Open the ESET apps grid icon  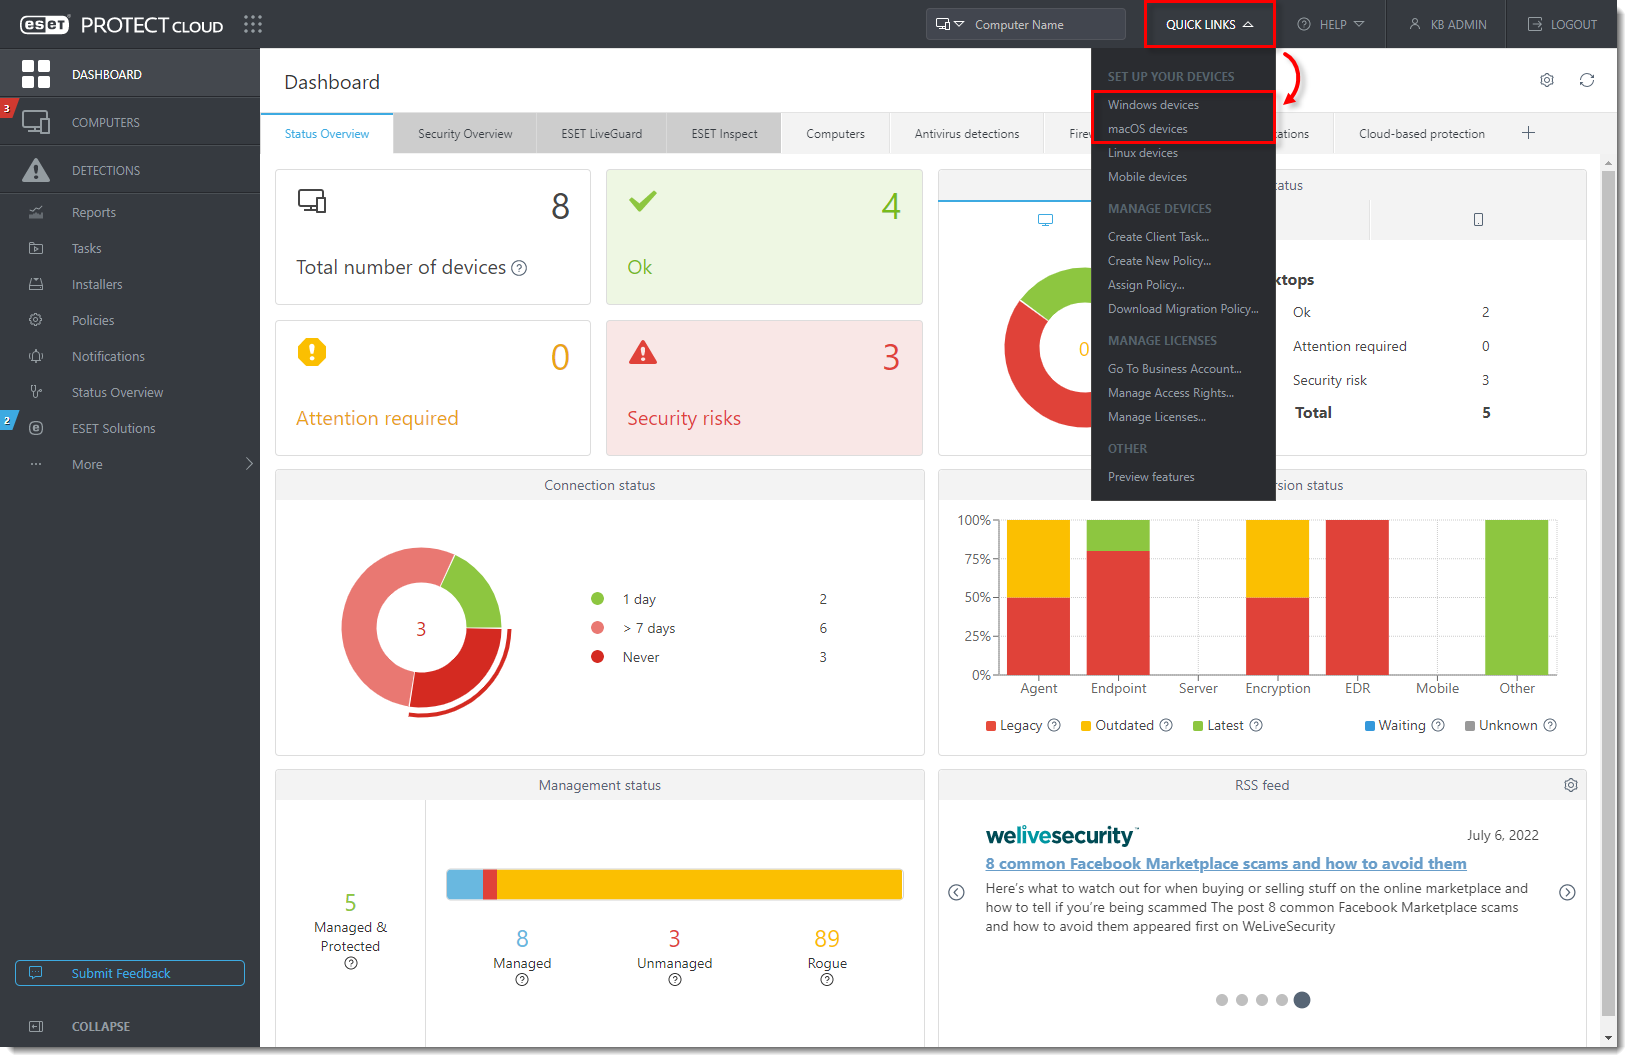[253, 24]
